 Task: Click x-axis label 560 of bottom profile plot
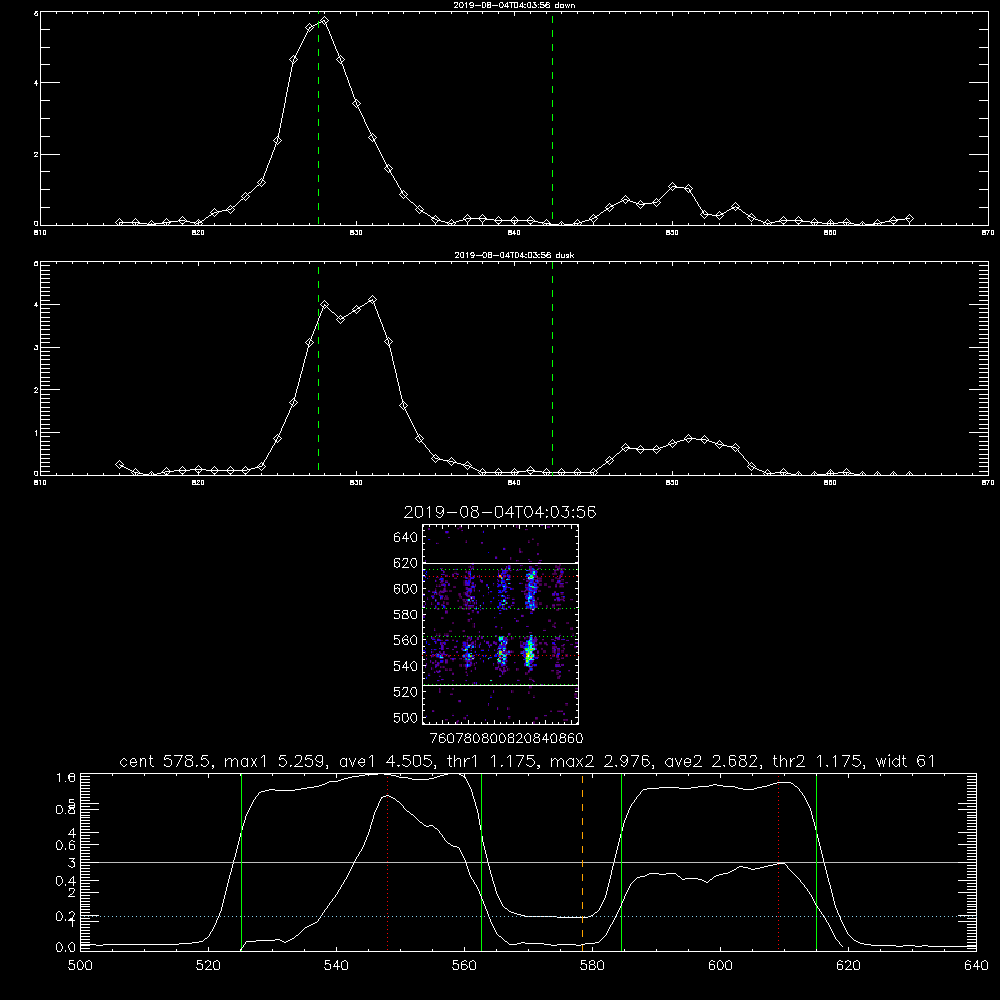464,966
